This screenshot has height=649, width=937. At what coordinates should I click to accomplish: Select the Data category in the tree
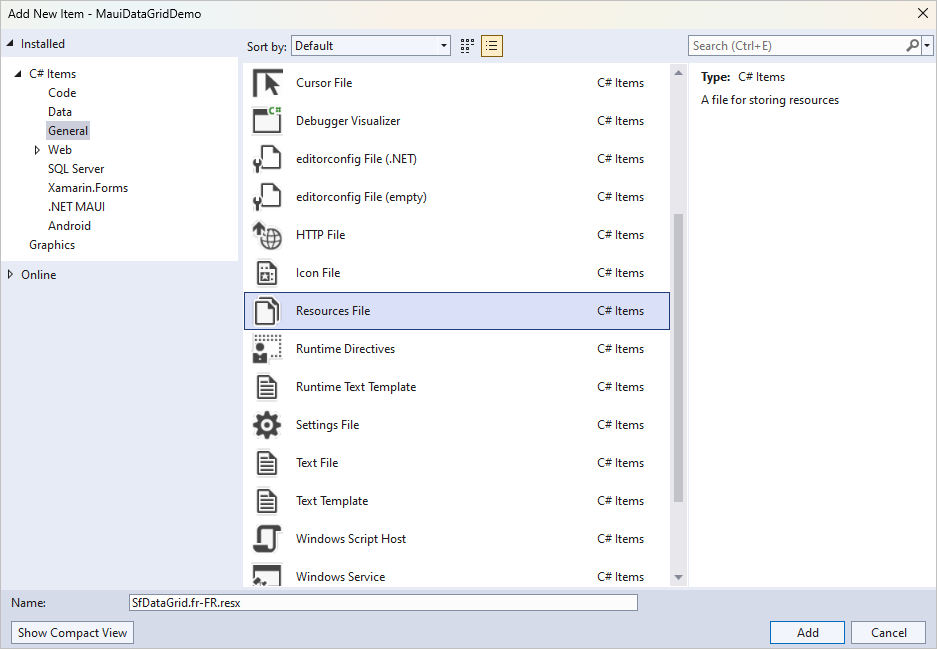click(60, 112)
